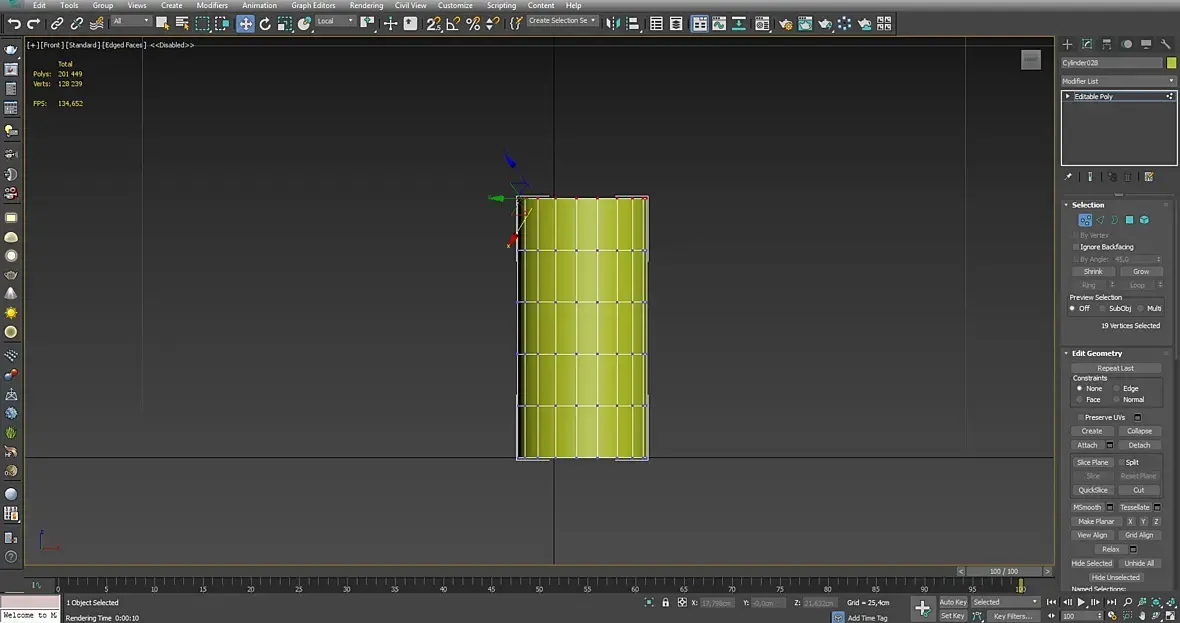The image size is (1180, 623).
Task: Enable Ignore Backfacing checkbox
Action: click(x=1076, y=247)
